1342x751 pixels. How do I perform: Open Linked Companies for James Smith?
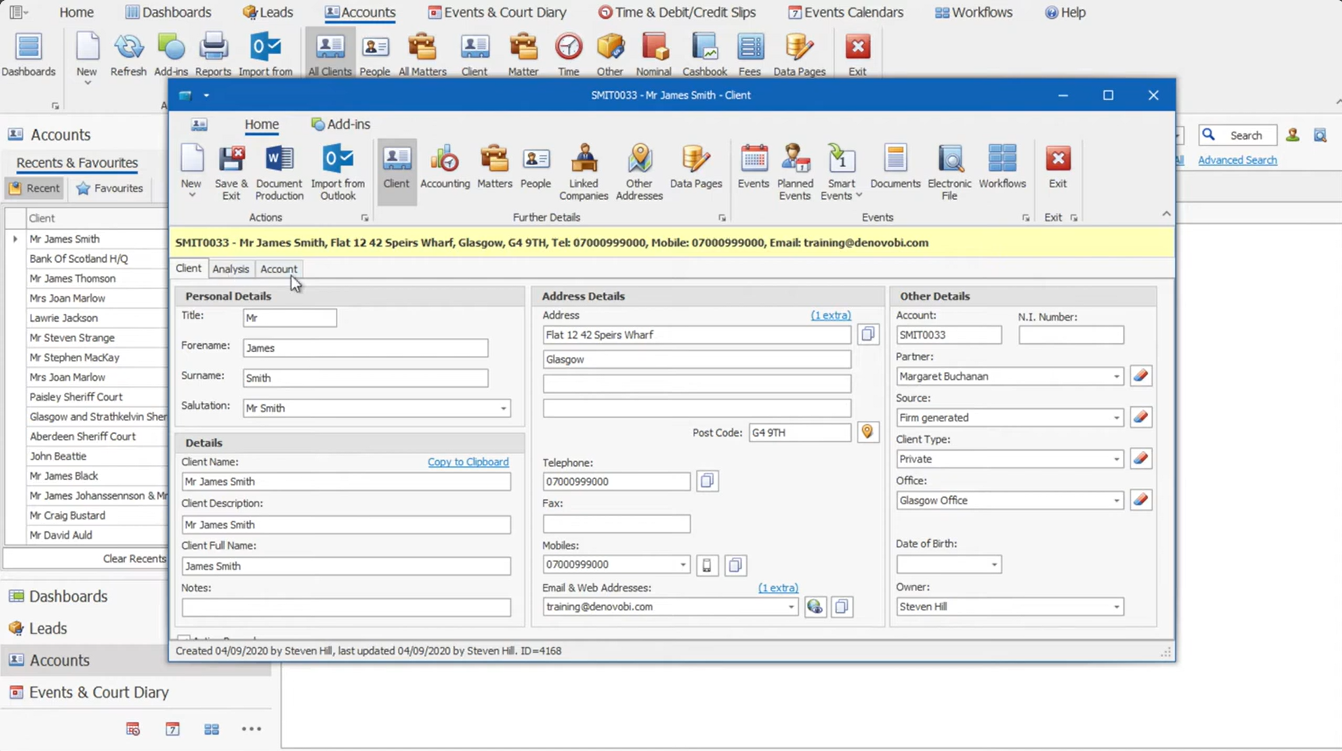[583, 170]
